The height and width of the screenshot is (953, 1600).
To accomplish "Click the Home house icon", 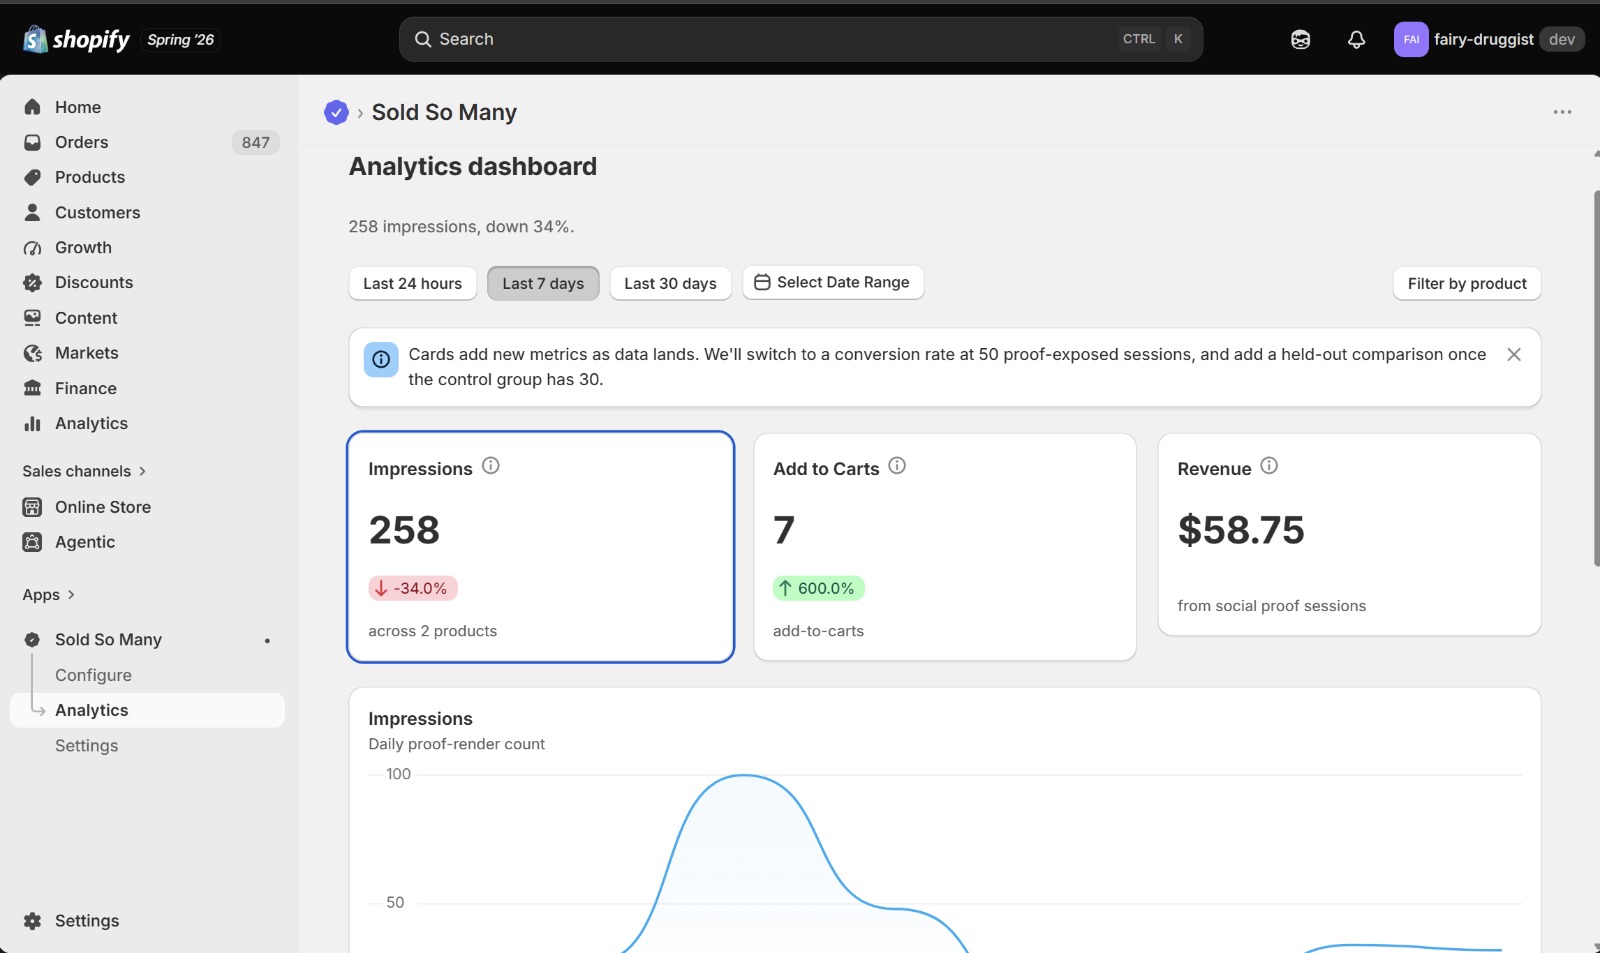I will click(33, 107).
